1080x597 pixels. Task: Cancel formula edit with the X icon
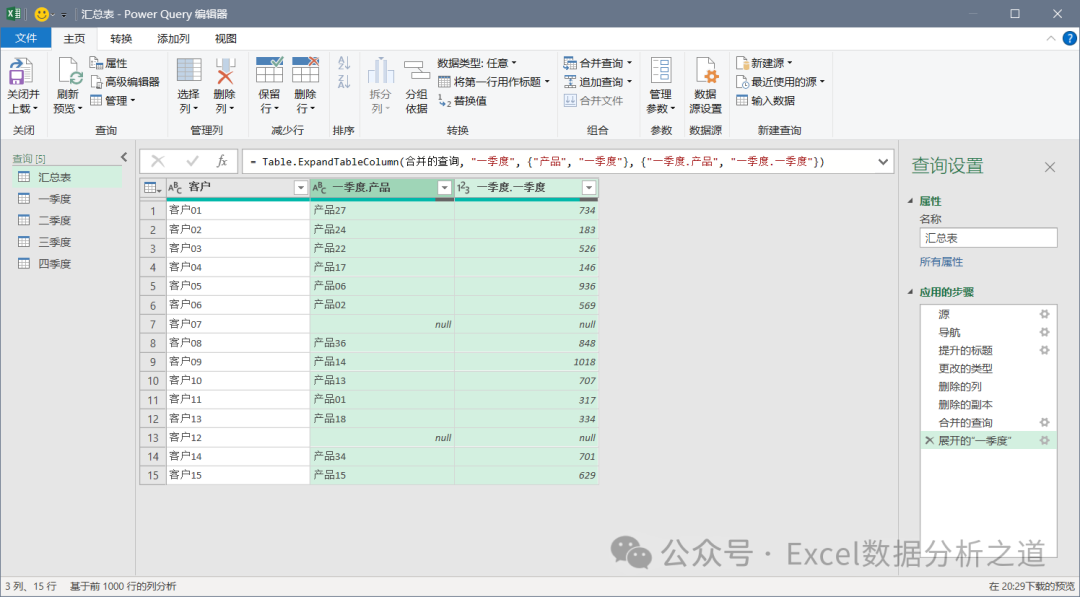tap(158, 161)
